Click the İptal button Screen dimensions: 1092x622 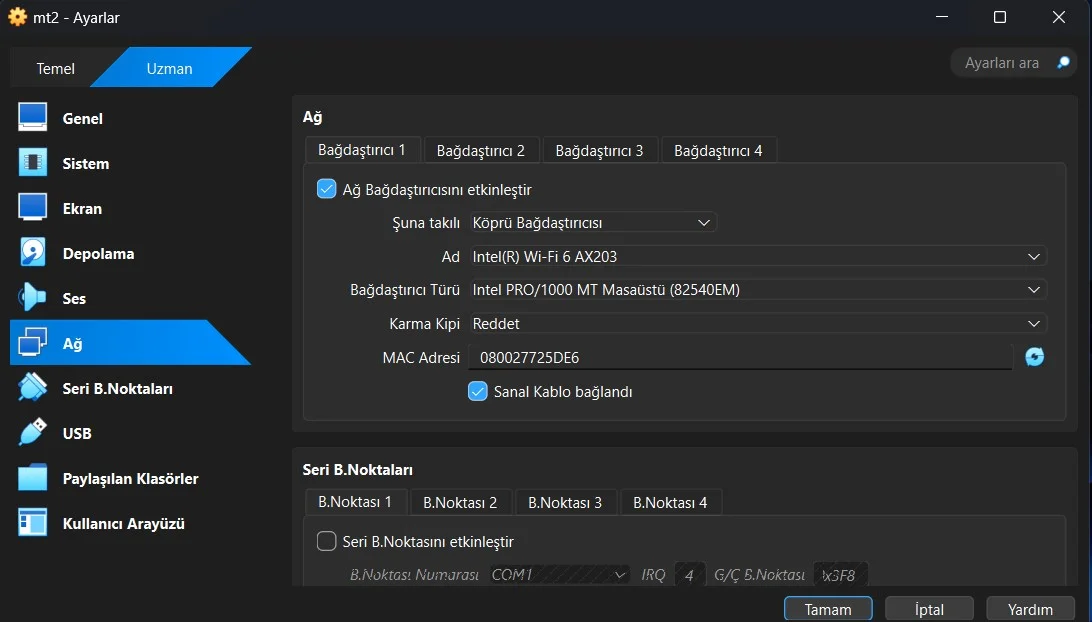click(x=929, y=609)
